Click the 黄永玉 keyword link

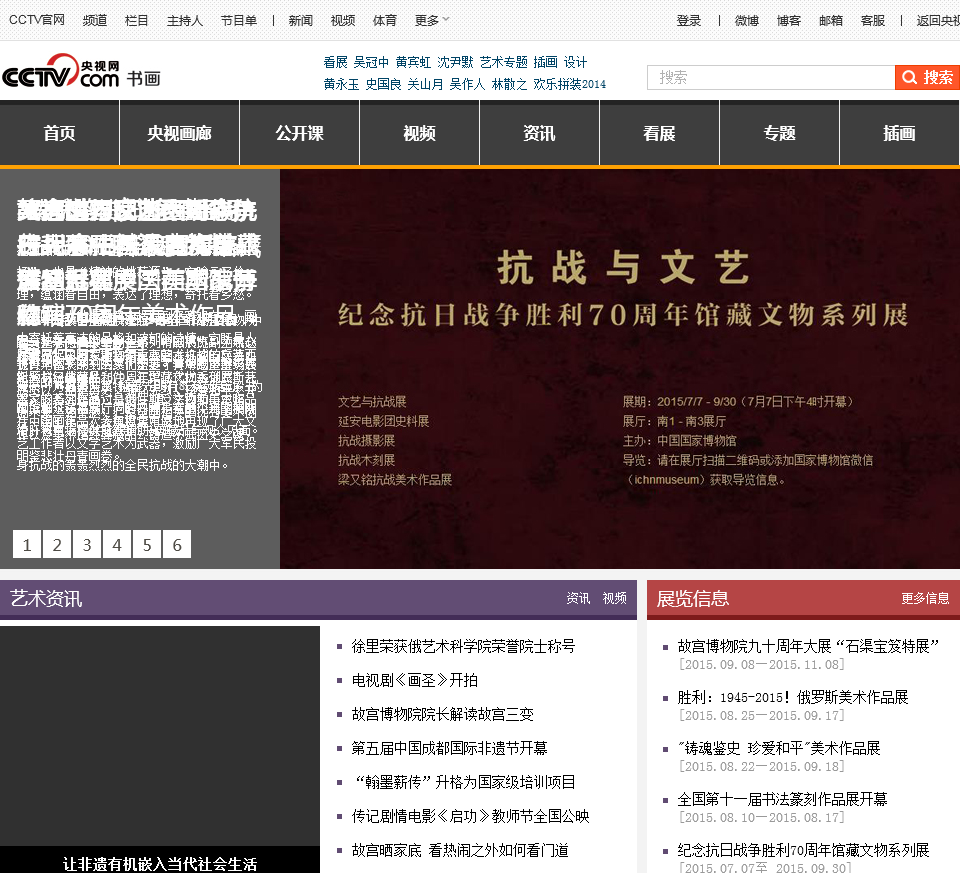pyautogui.click(x=341, y=84)
